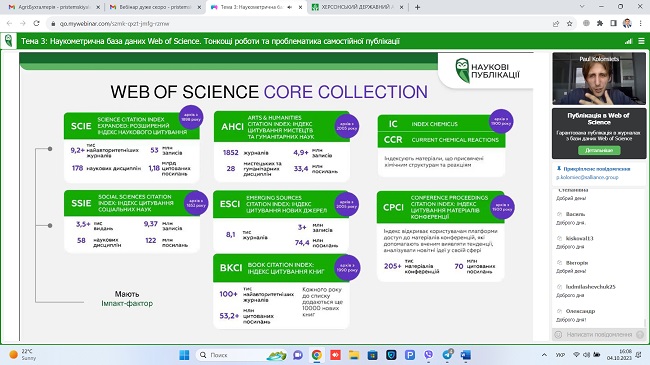Bookmark this page with the star icon

coord(570,24)
